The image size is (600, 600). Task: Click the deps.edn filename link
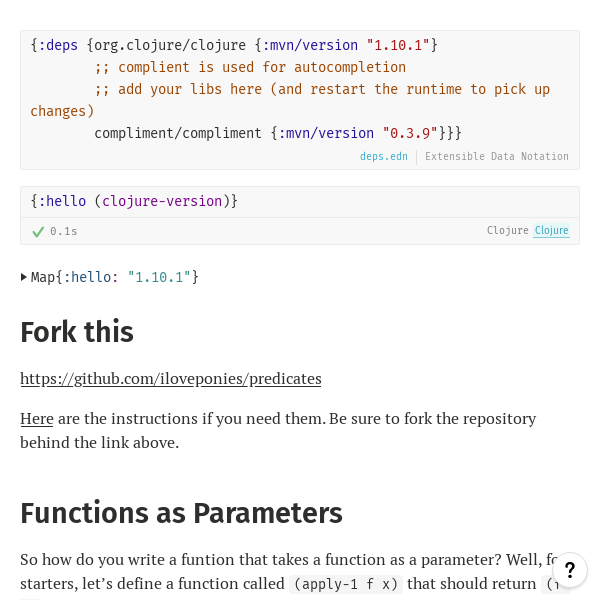[x=383, y=157]
